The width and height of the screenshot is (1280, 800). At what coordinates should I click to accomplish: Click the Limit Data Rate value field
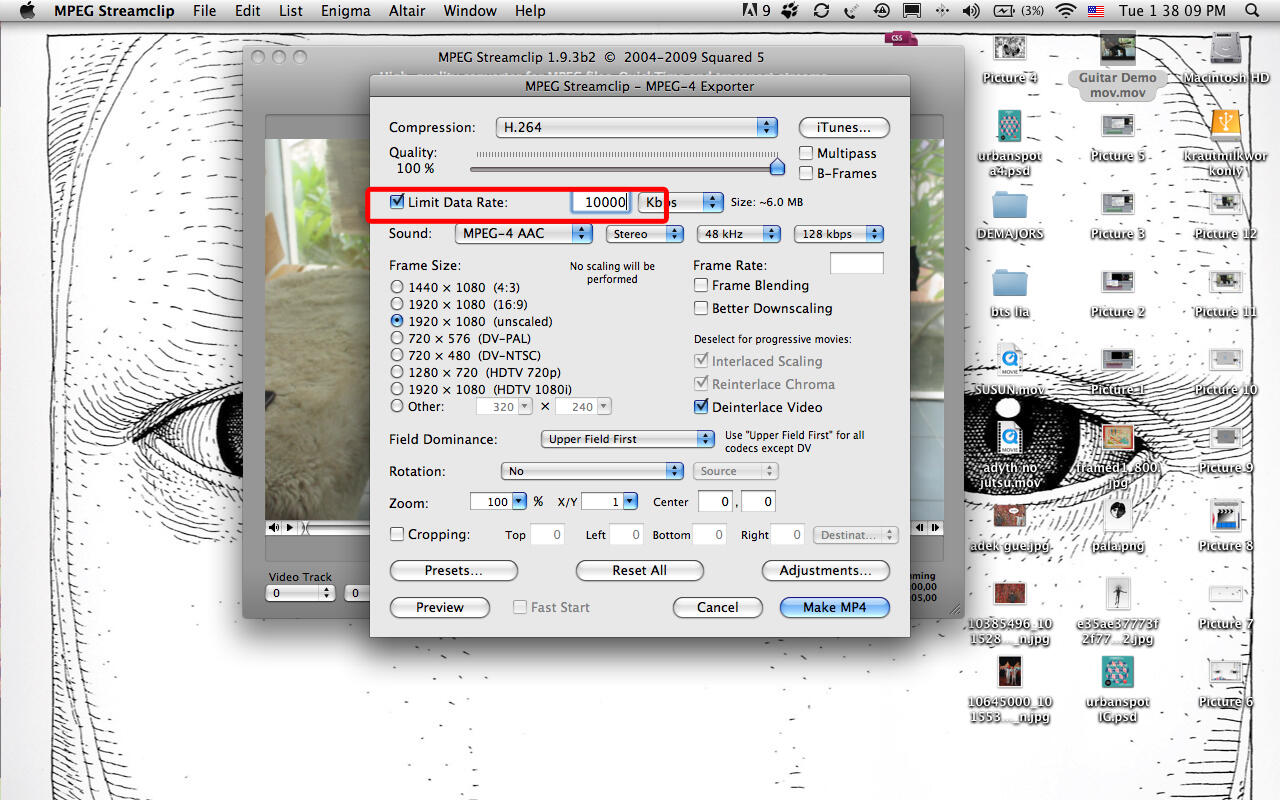click(601, 202)
